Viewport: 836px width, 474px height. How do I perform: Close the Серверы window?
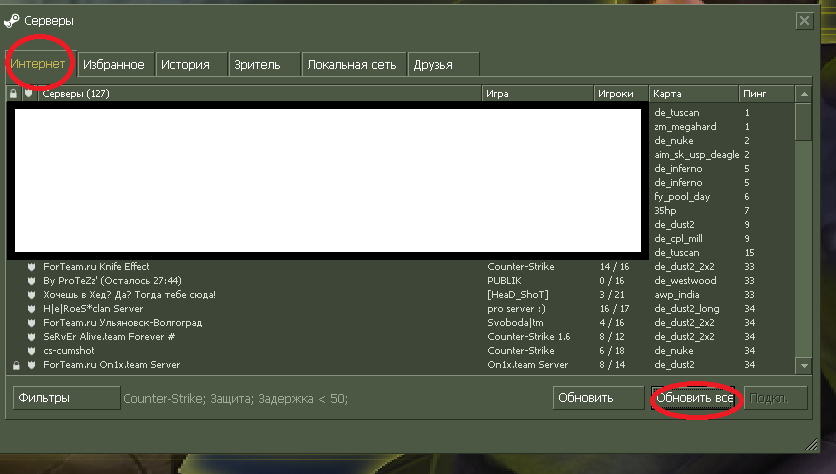[804, 21]
